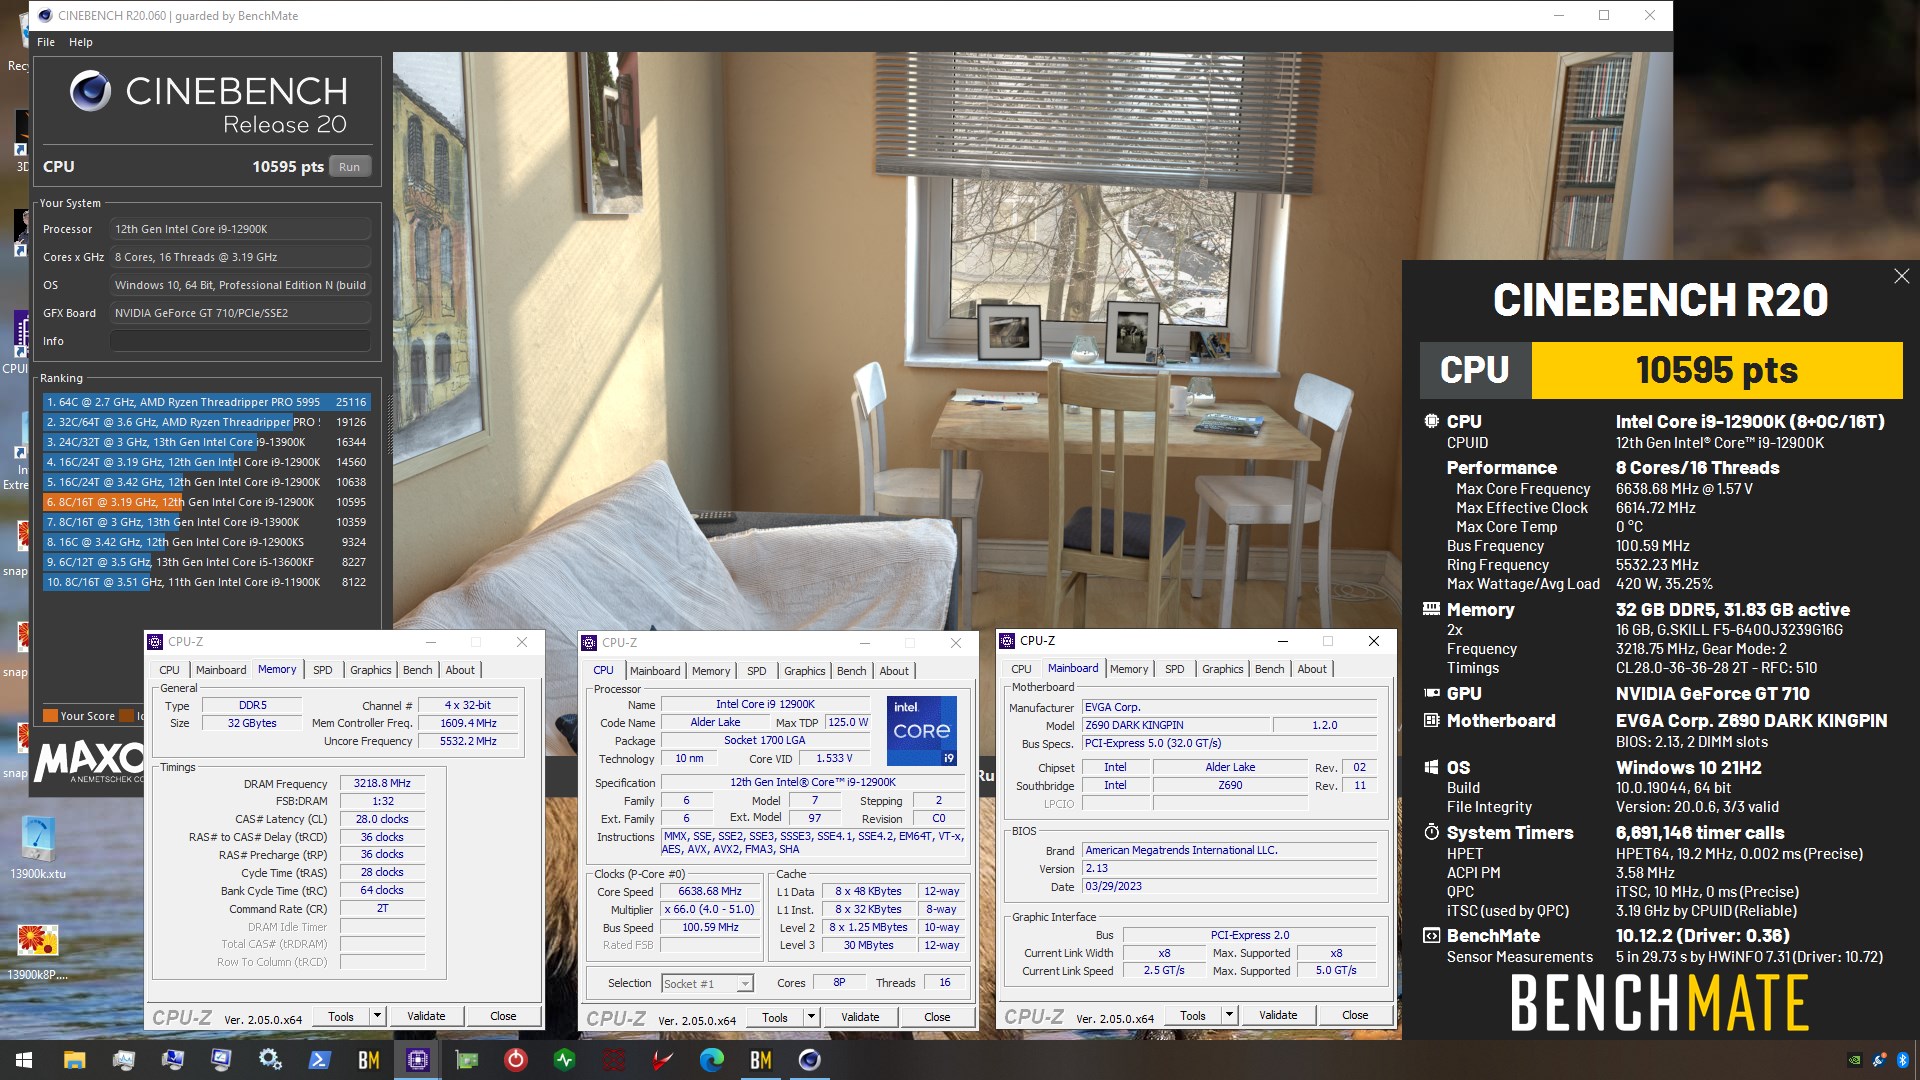The height and width of the screenshot is (1080, 1920).
Task: Click the BenchMate taskbar icon beside Edge
Action: pos(760,1060)
